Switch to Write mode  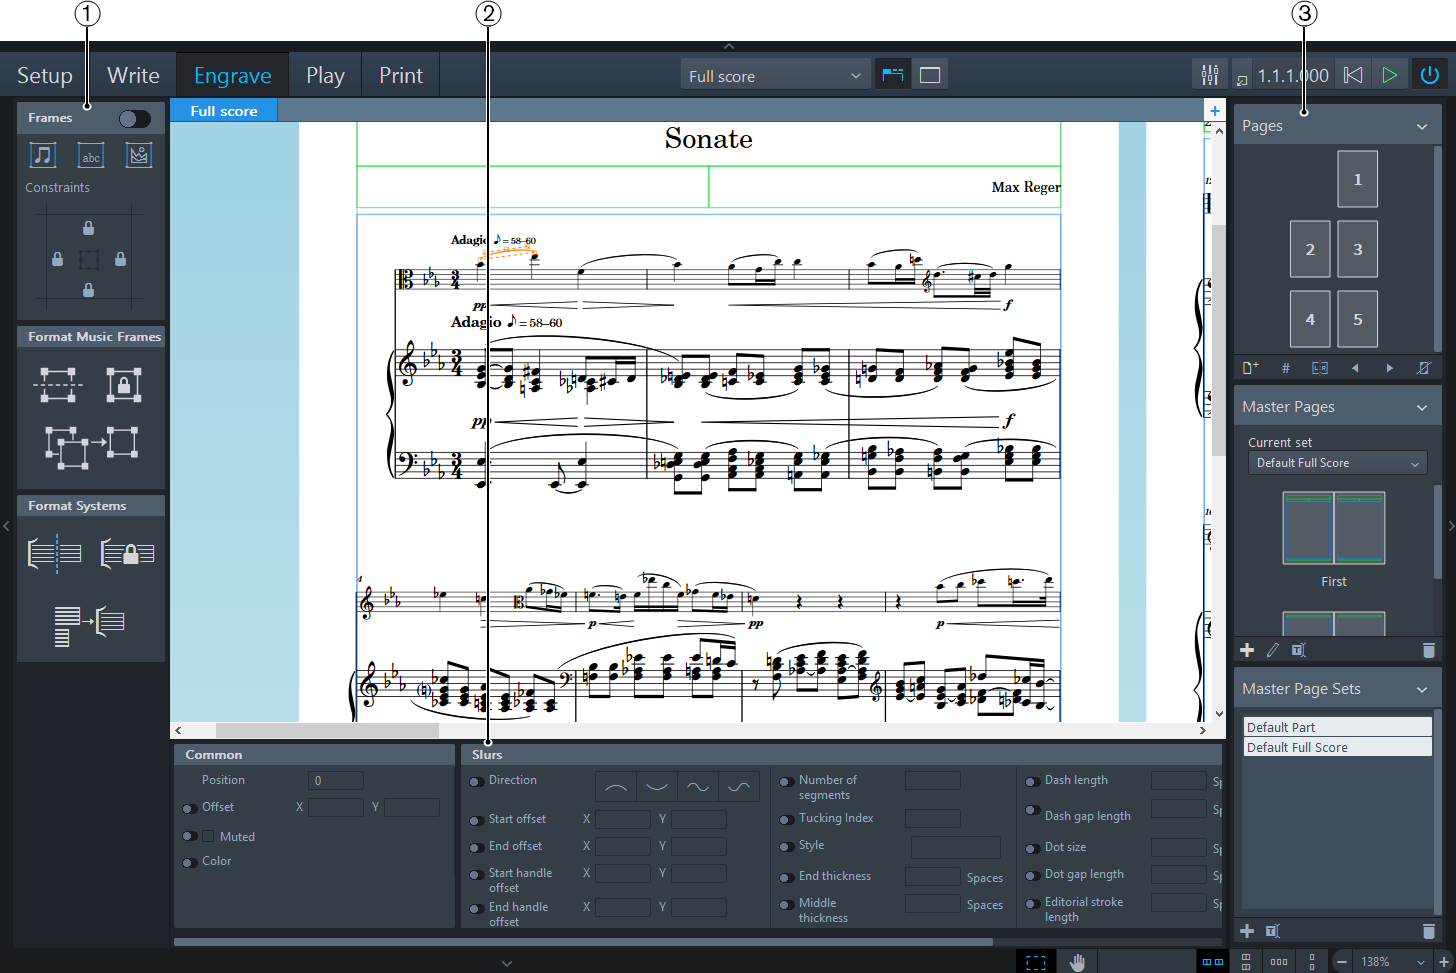click(x=133, y=75)
